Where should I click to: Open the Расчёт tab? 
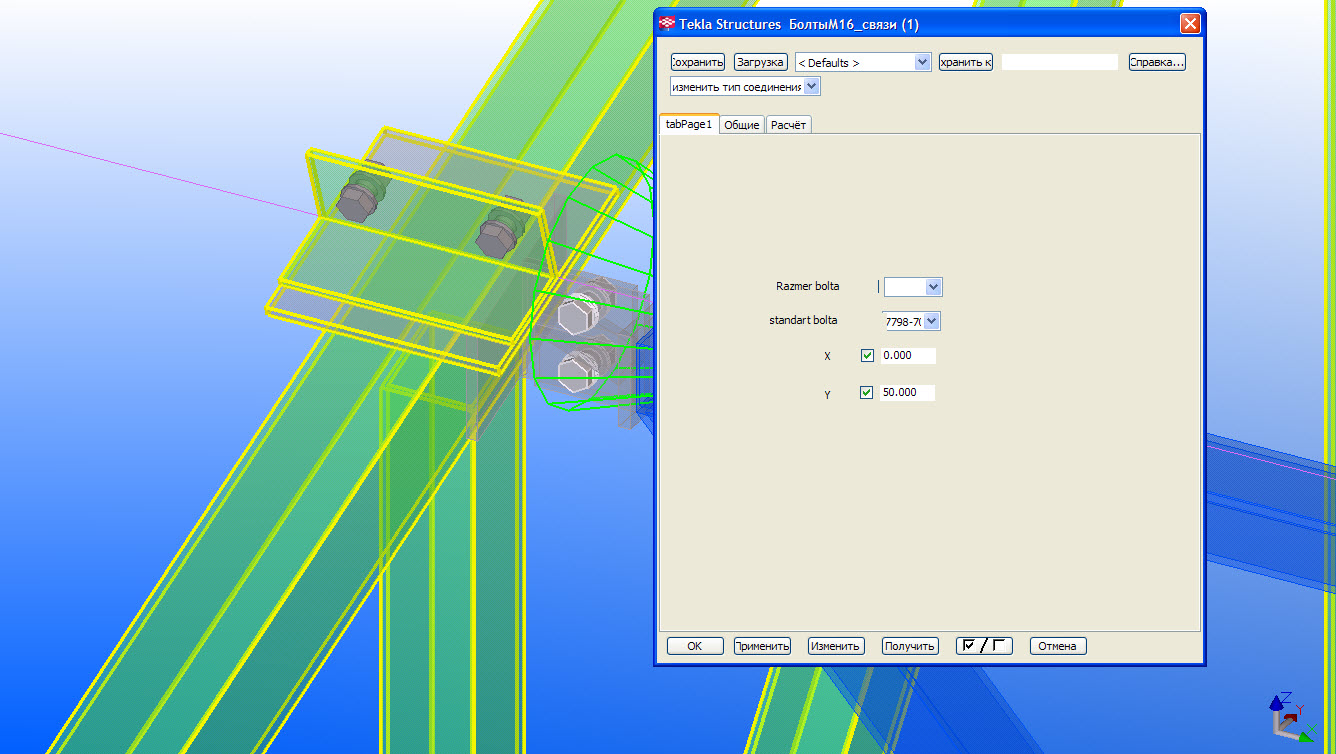(788, 125)
